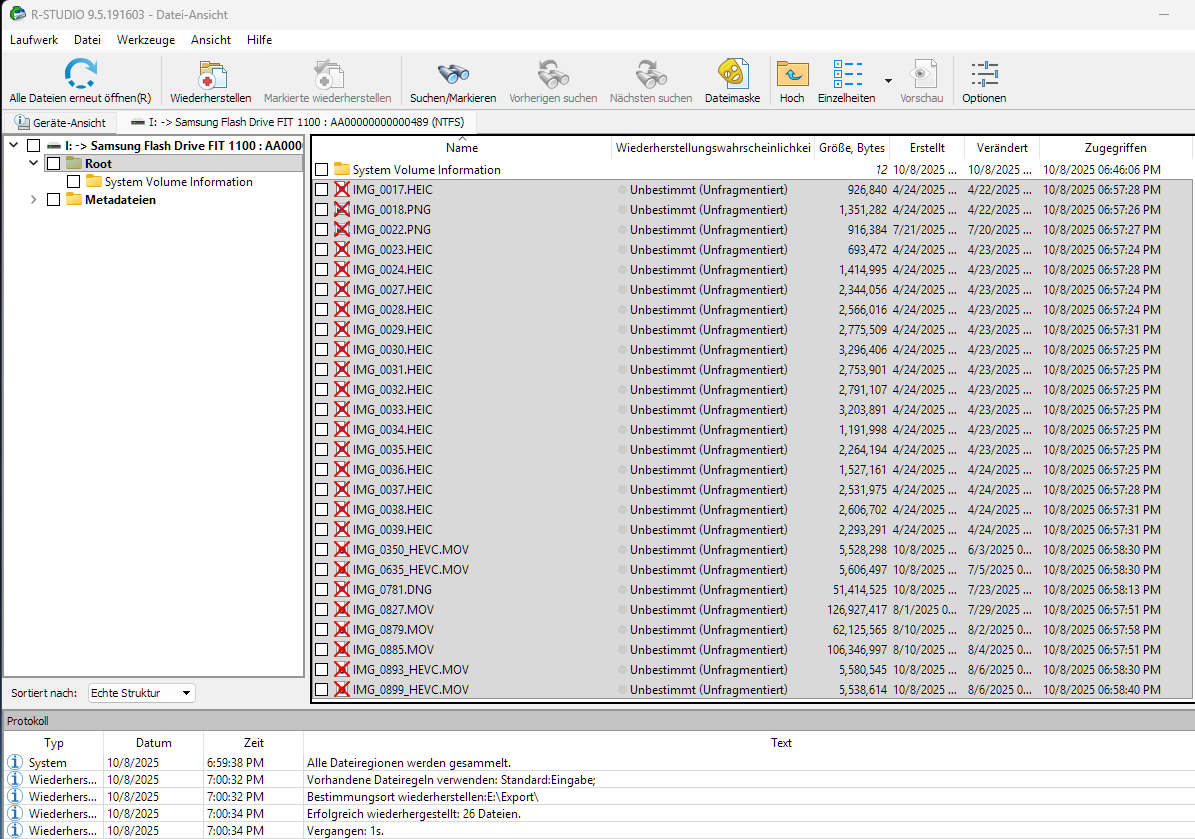Open the Ansicht menu

tap(210, 40)
